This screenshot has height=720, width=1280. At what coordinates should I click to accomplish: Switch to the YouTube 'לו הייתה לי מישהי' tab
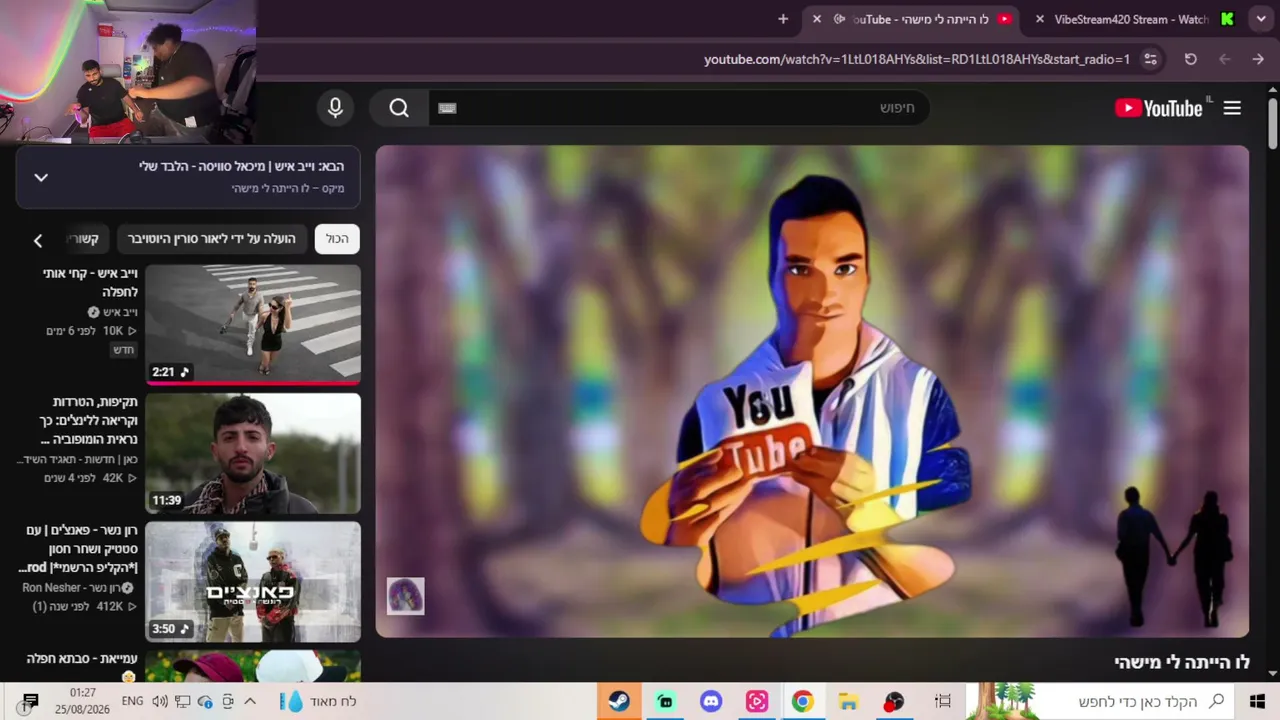[913, 19]
